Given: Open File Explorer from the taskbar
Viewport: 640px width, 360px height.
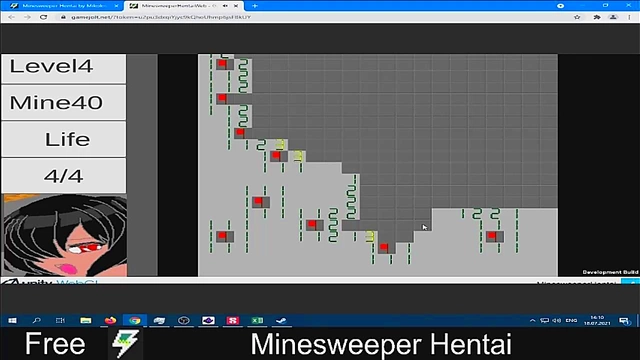Looking at the screenshot, I should 86,320.
